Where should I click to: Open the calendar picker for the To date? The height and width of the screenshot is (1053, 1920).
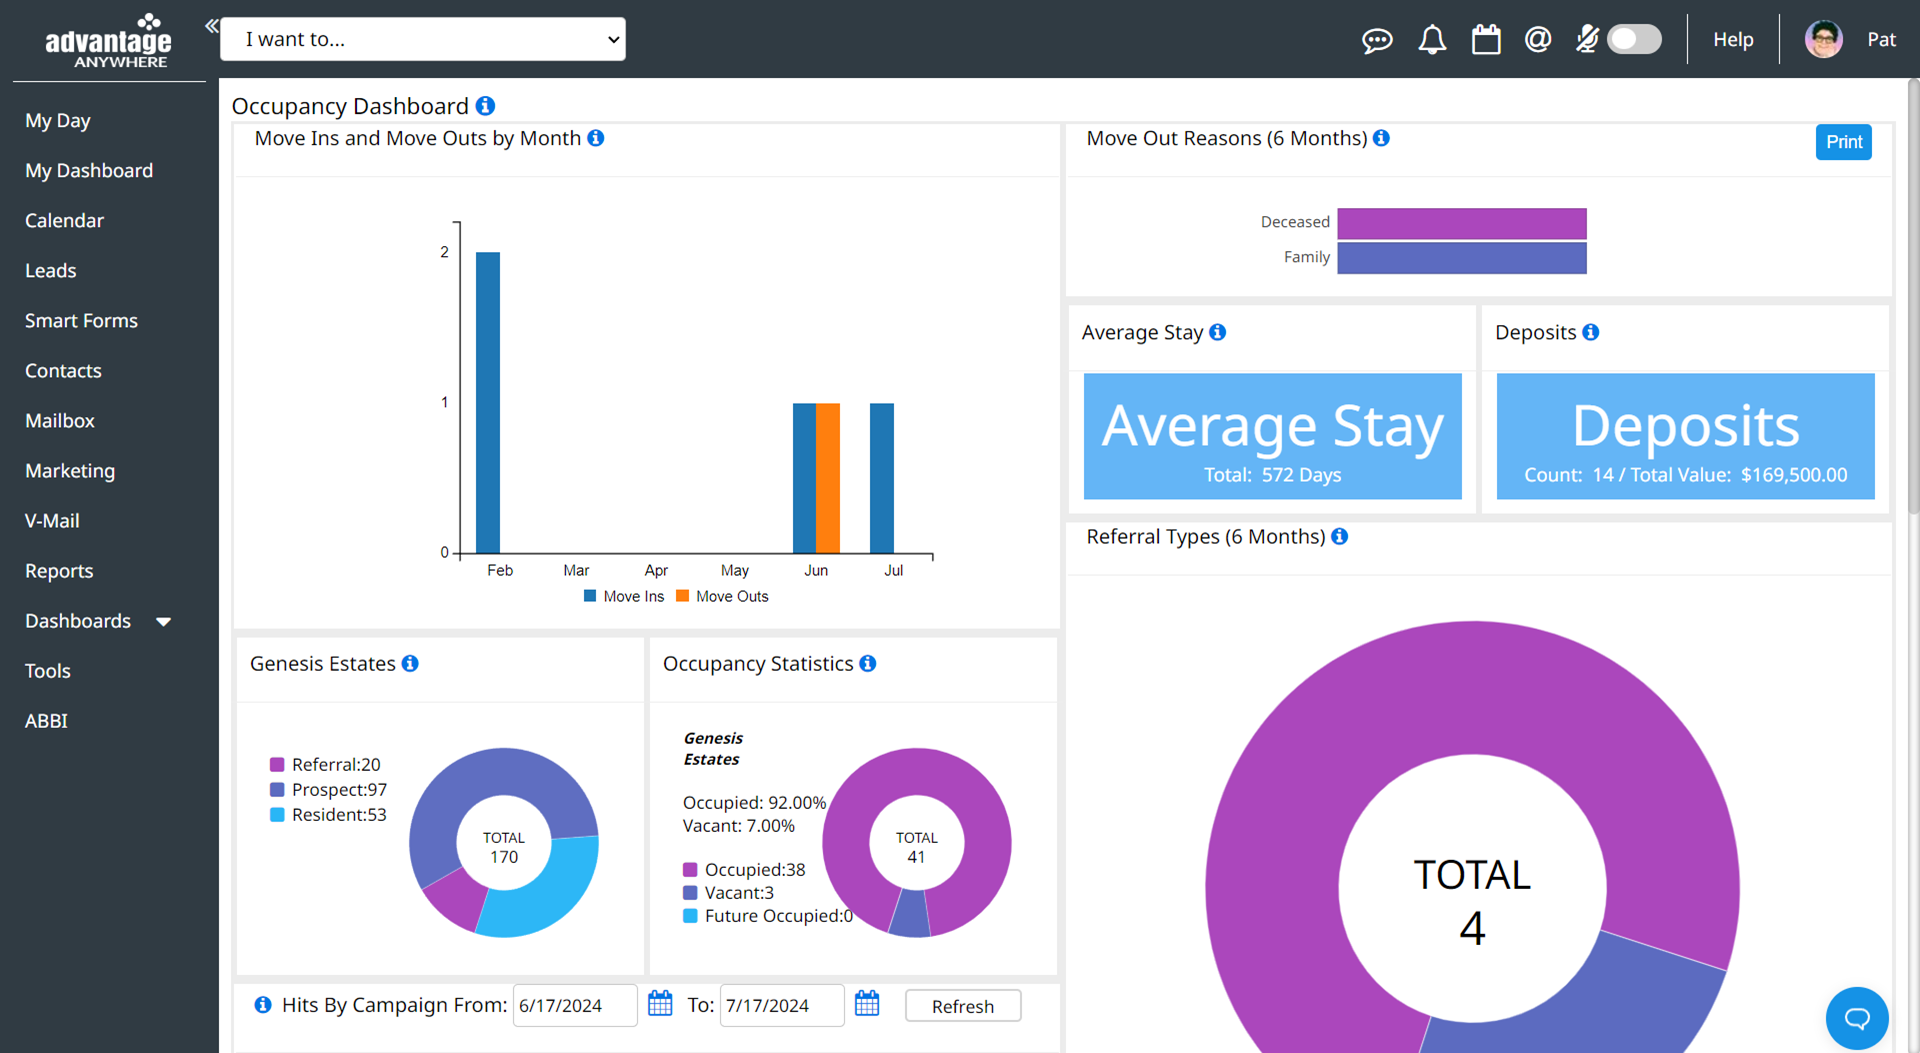867,1003
